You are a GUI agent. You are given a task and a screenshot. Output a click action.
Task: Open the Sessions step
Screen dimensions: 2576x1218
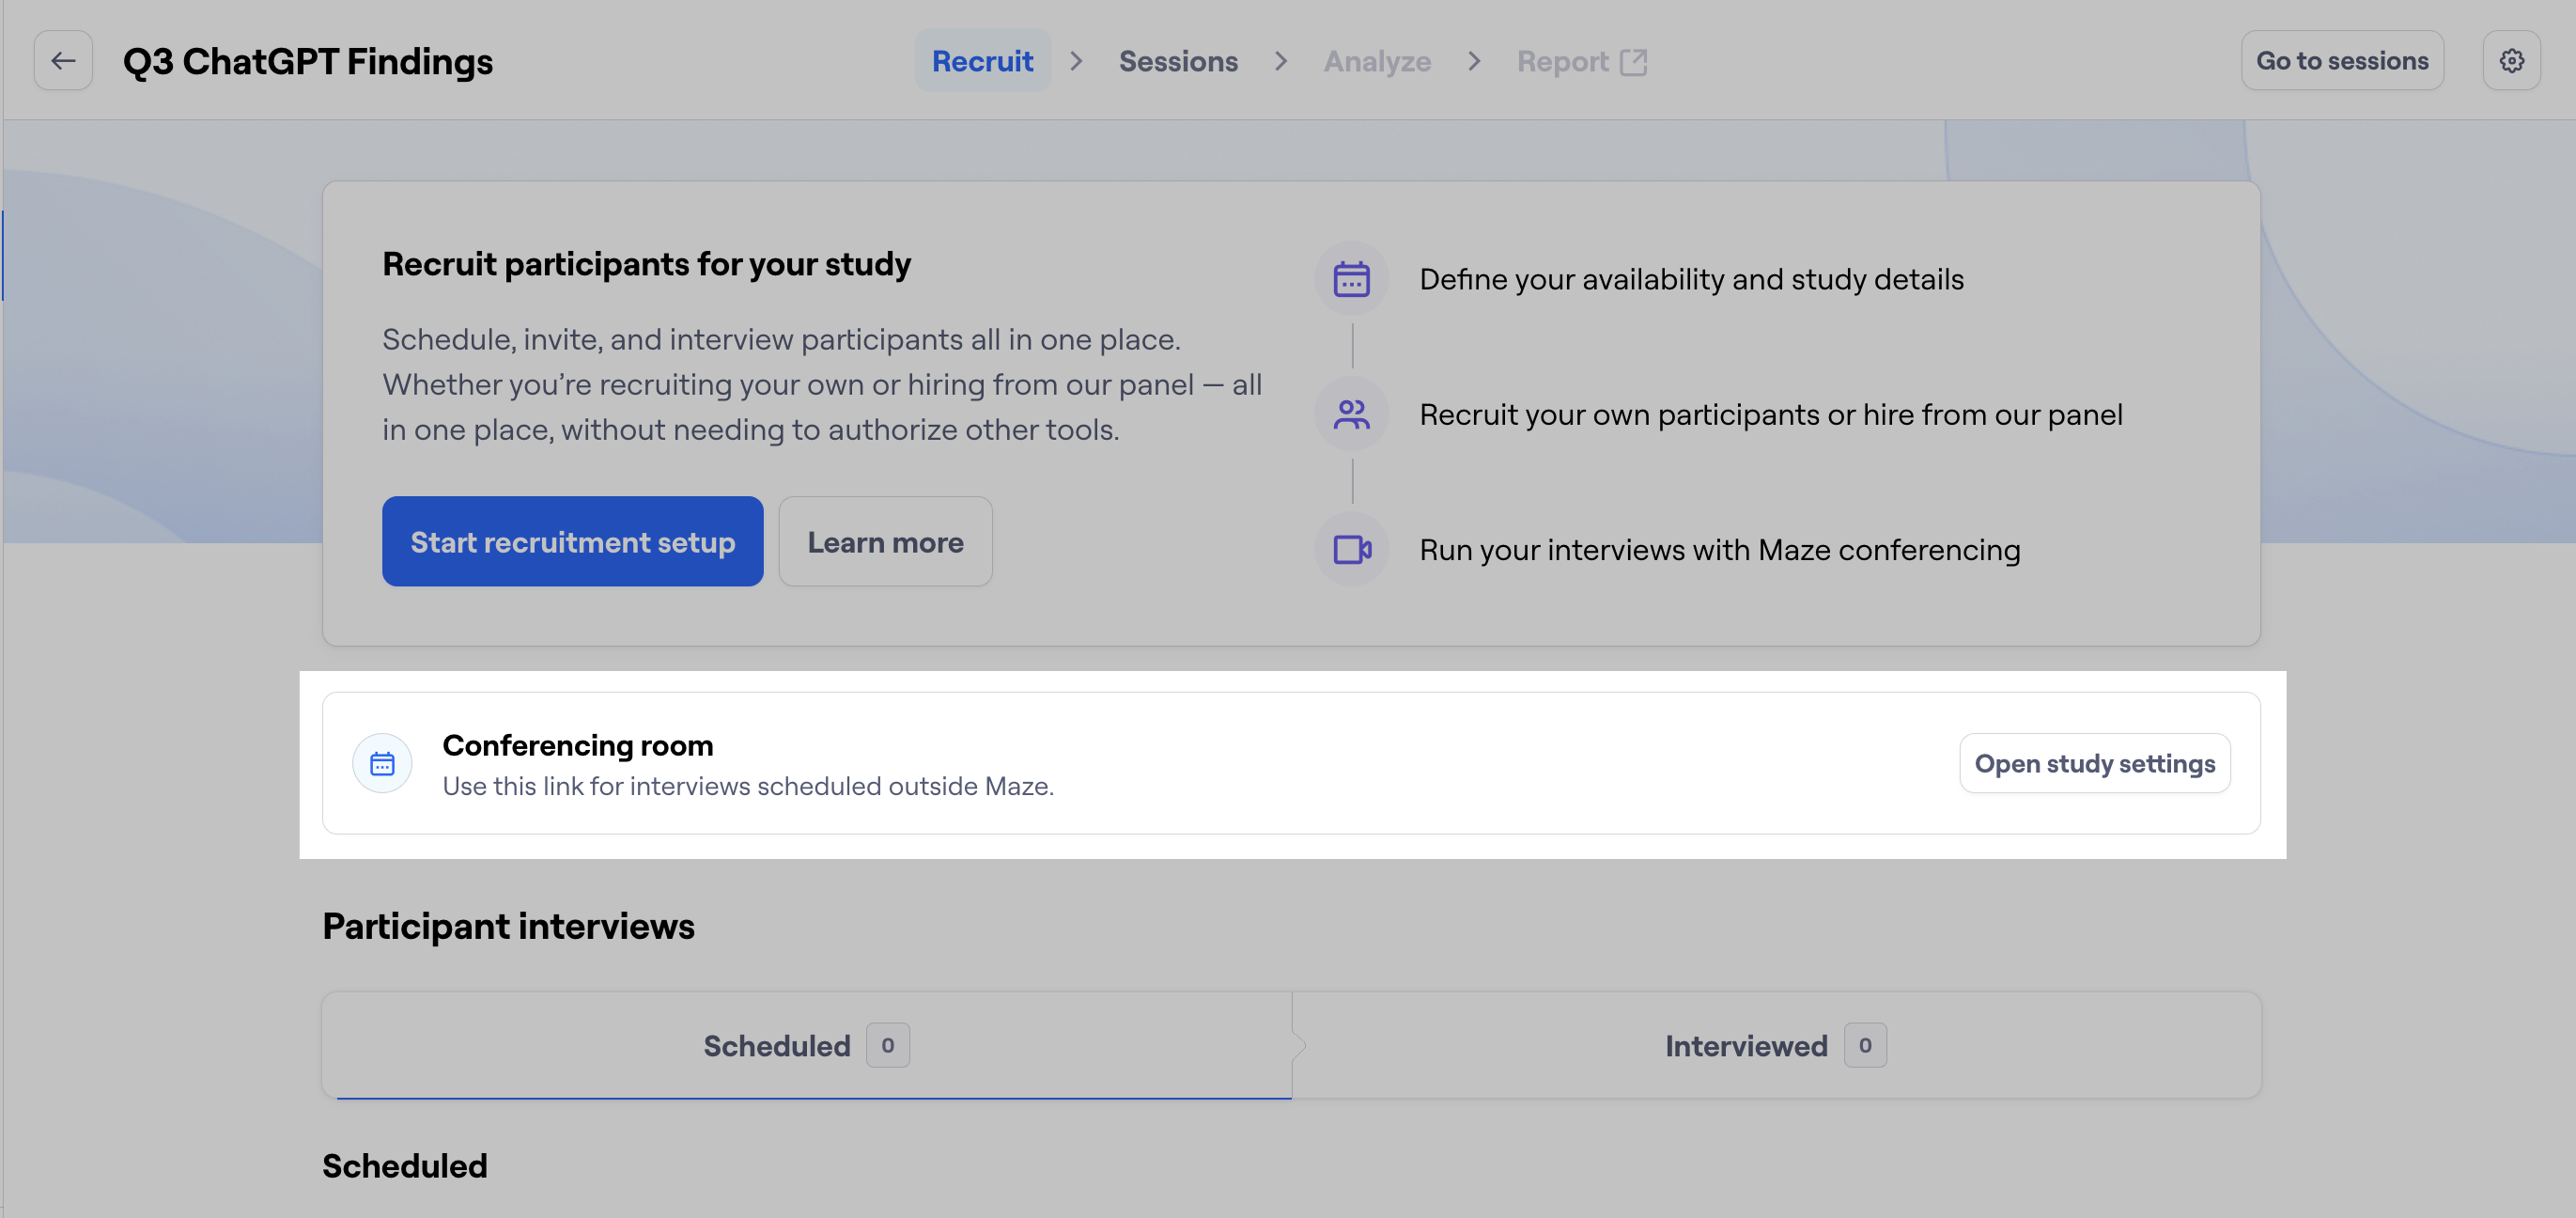click(1178, 62)
